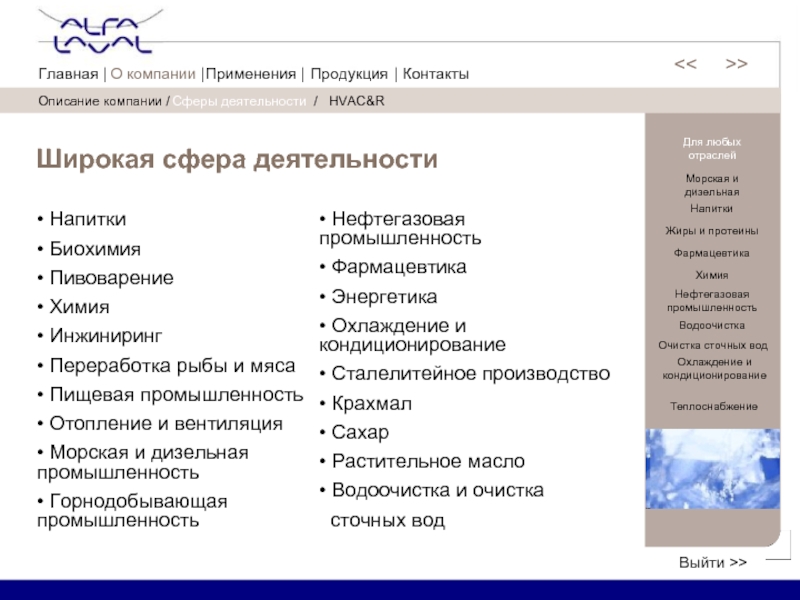Select Инжиниринг bullet item
The height and width of the screenshot is (600, 800).
pyautogui.click(x=100, y=336)
